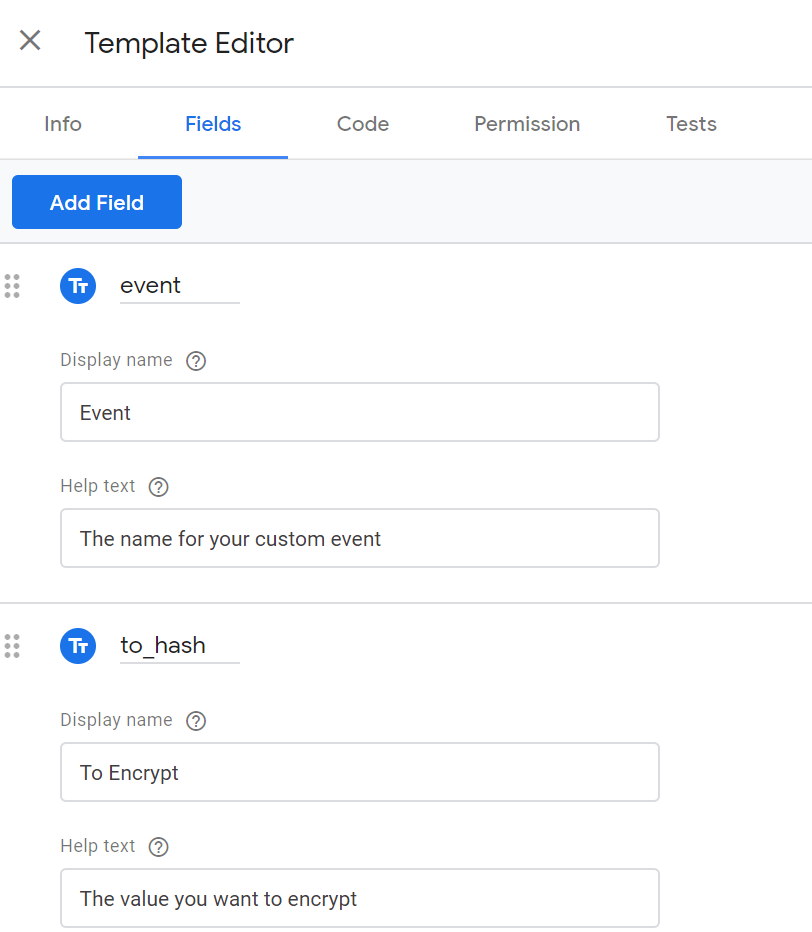The height and width of the screenshot is (932, 812).
Task: Open the Info tab
Action: (x=63, y=124)
